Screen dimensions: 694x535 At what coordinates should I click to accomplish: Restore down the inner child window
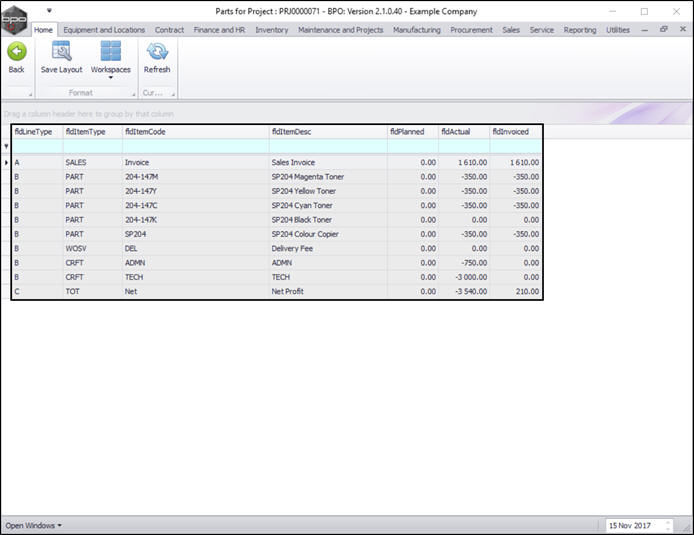pyautogui.click(x=663, y=29)
